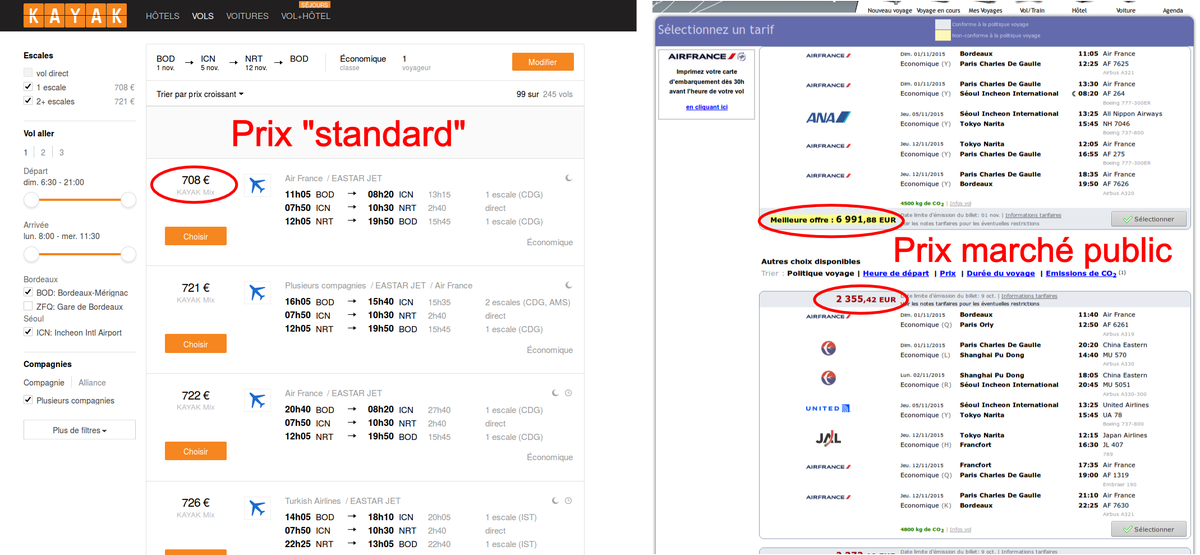Open the VOL+HÔTEL tab
1200x555 pixels.
click(x=305, y=17)
